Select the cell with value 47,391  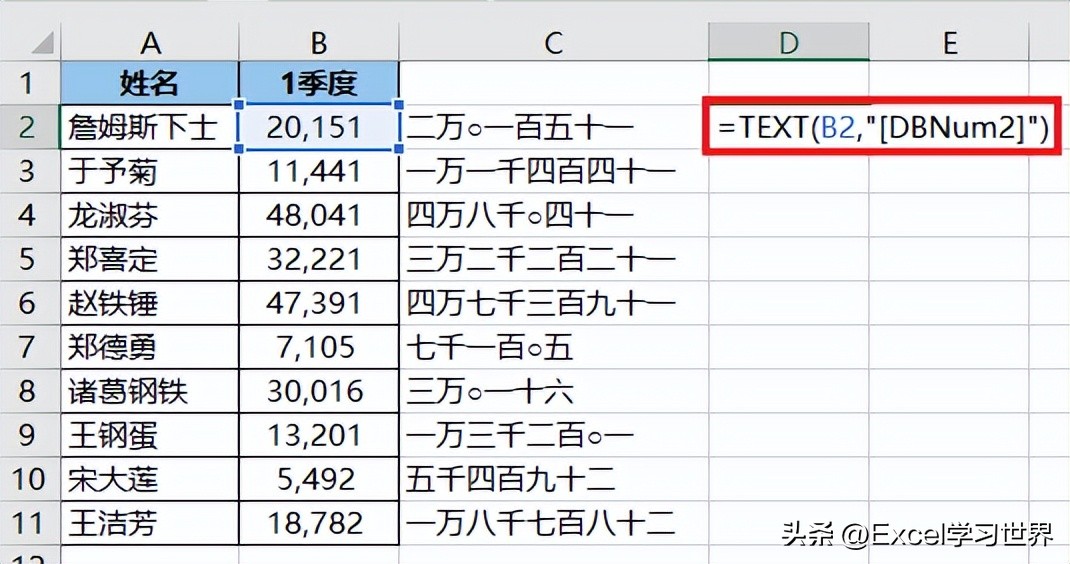click(x=319, y=303)
